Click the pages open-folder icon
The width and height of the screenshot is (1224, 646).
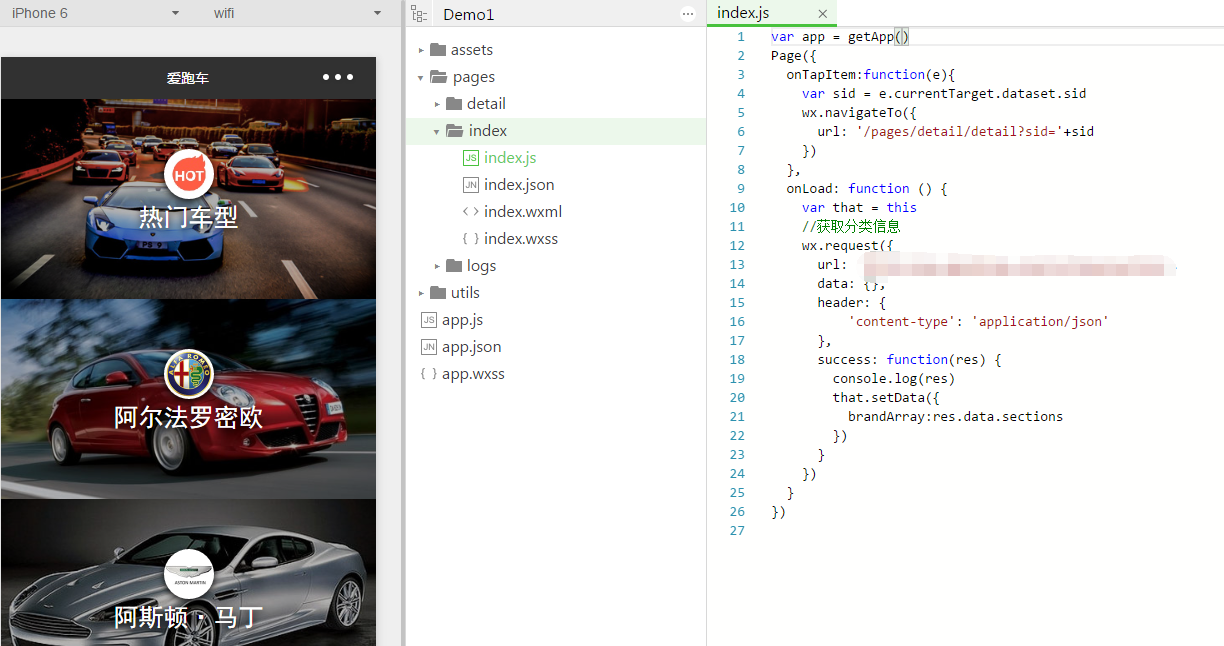(438, 77)
